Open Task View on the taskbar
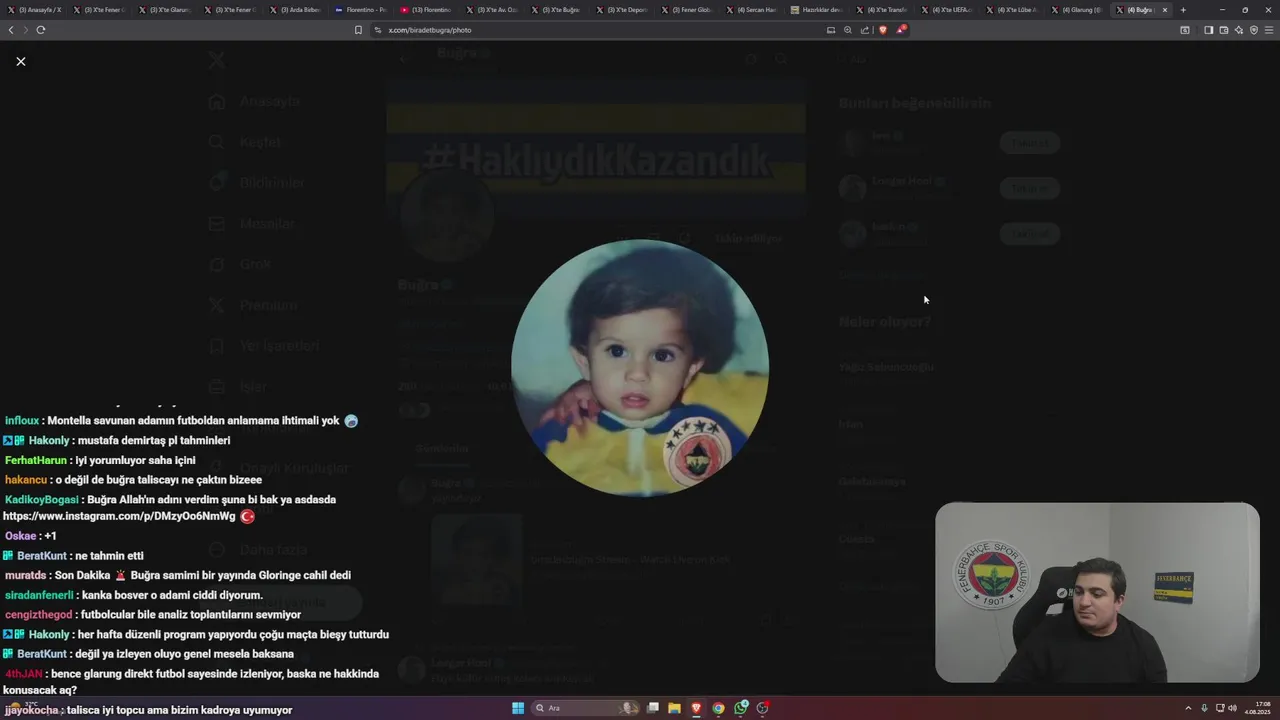The width and height of the screenshot is (1280, 720). pos(653,708)
